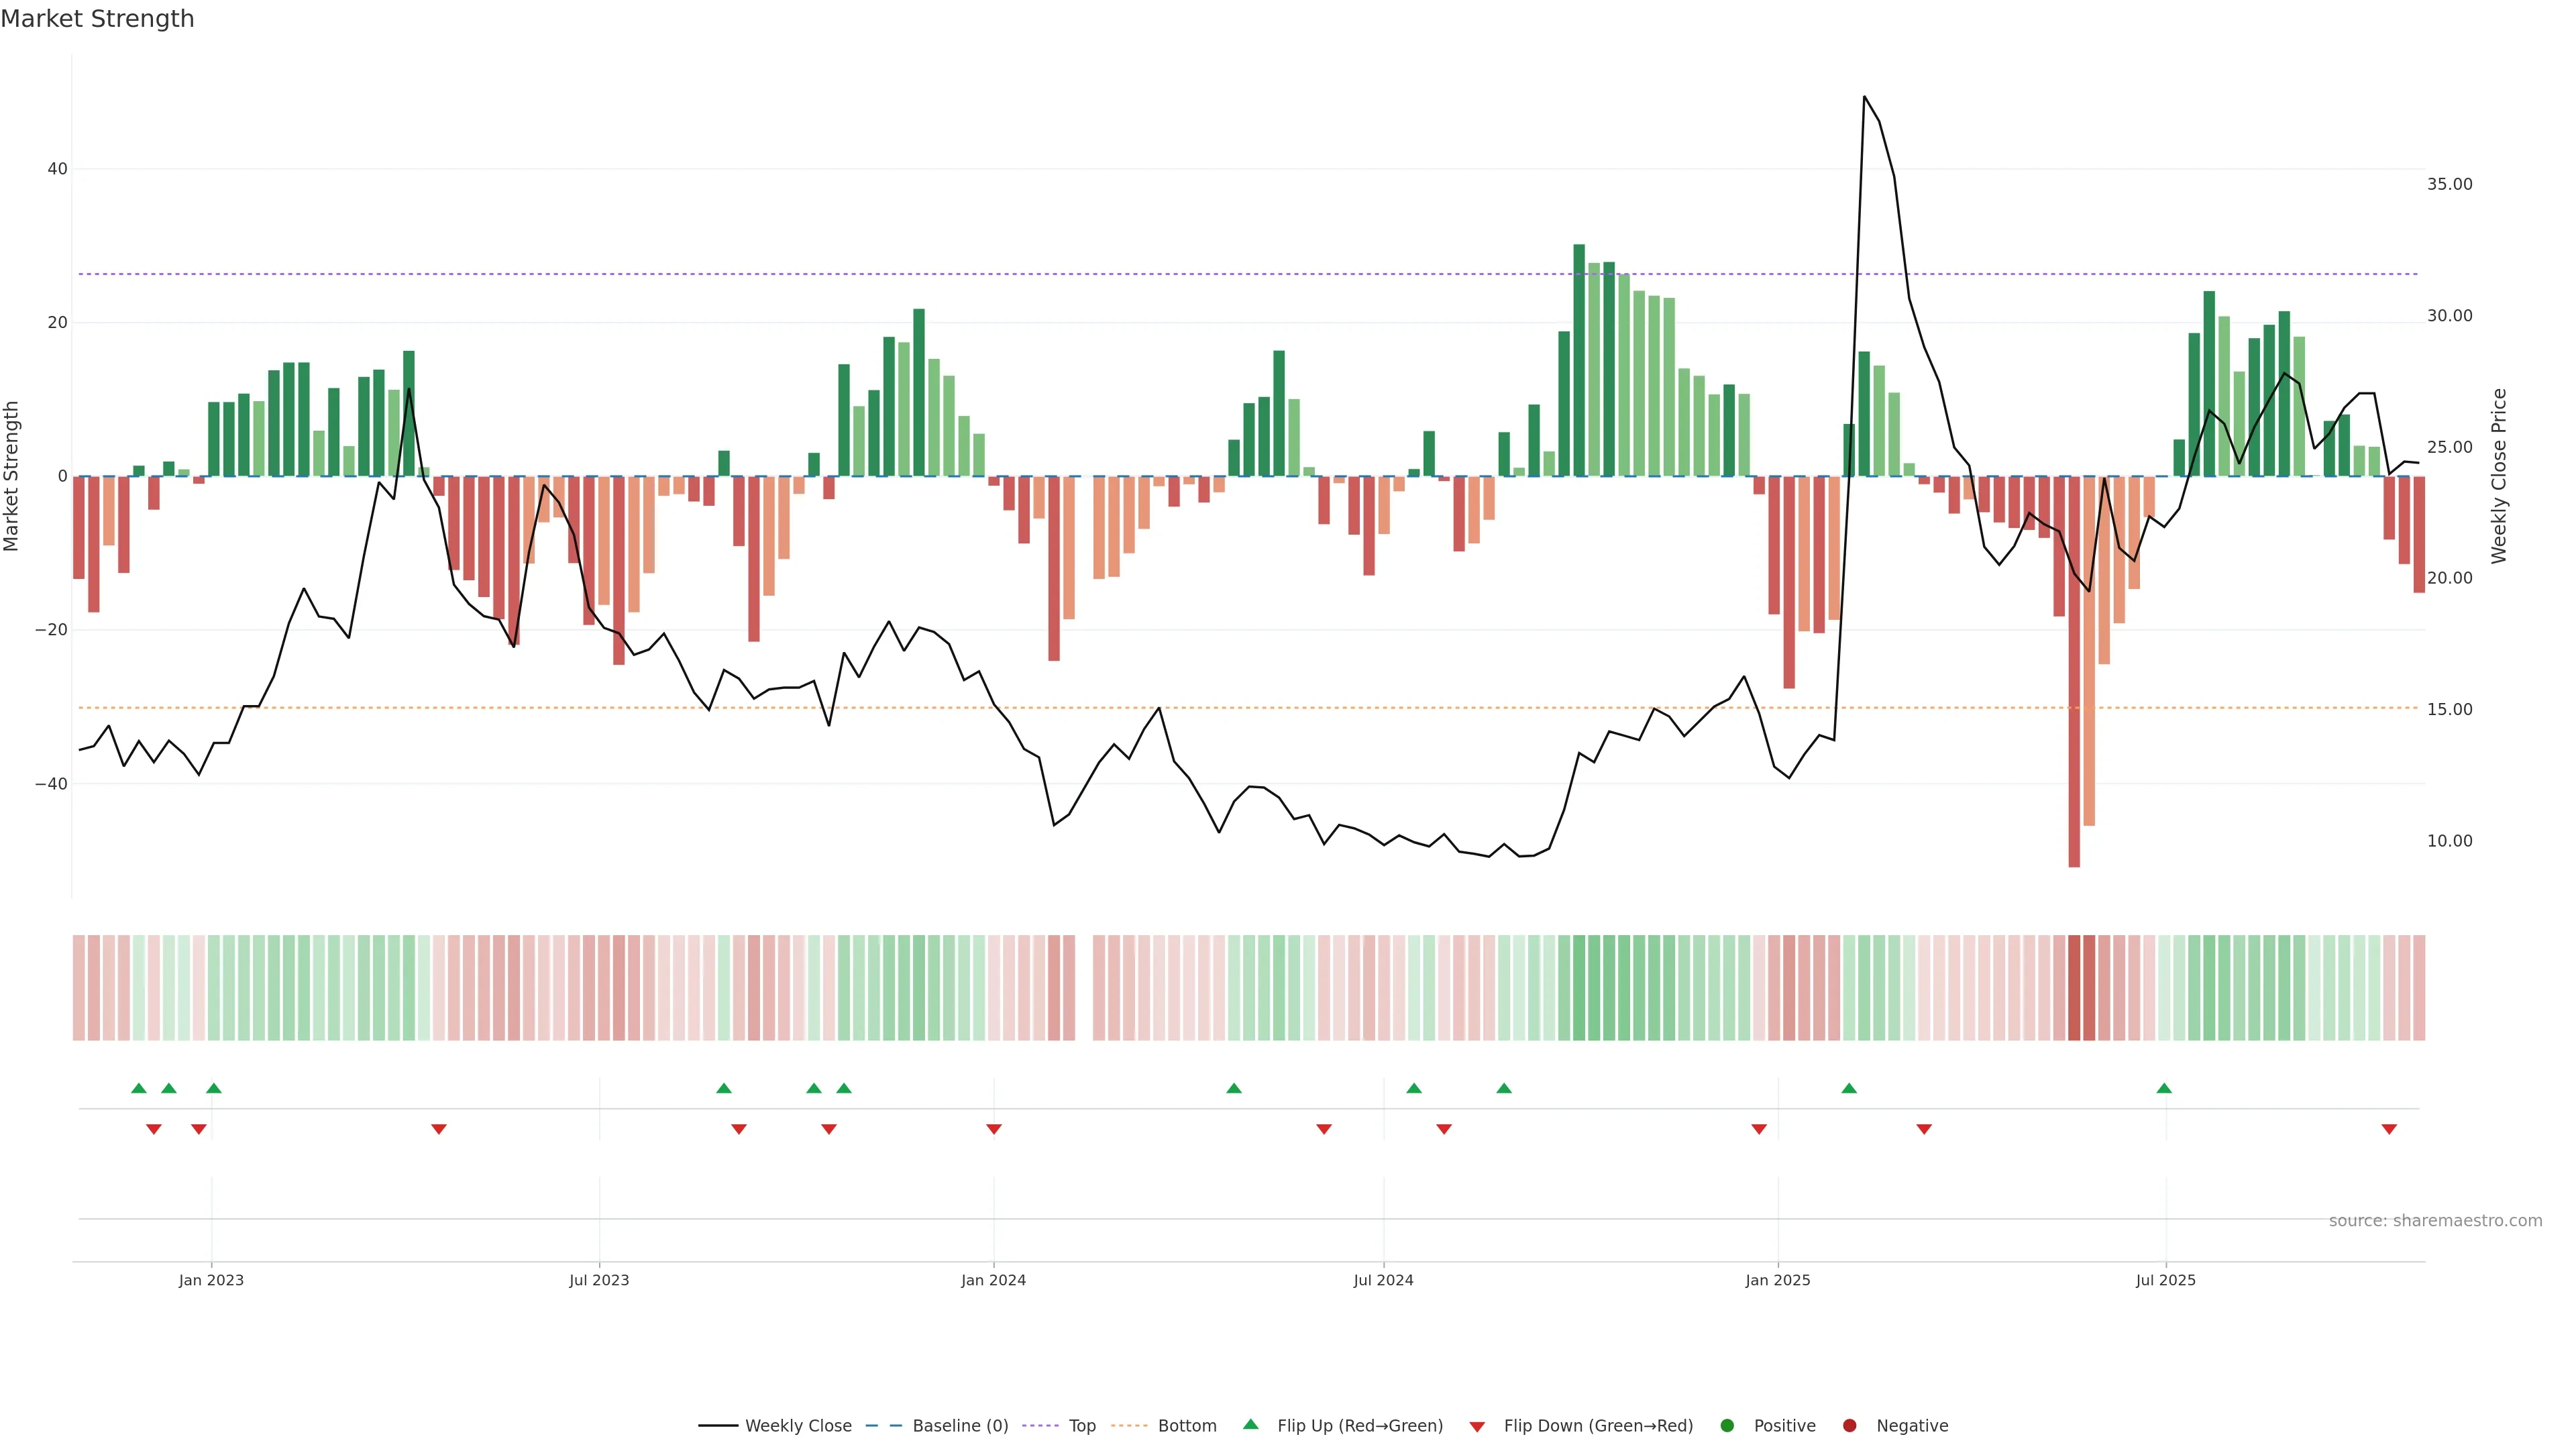
Task: Click the Flip Up green triangle legend icon
Action: tap(1250, 1424)
